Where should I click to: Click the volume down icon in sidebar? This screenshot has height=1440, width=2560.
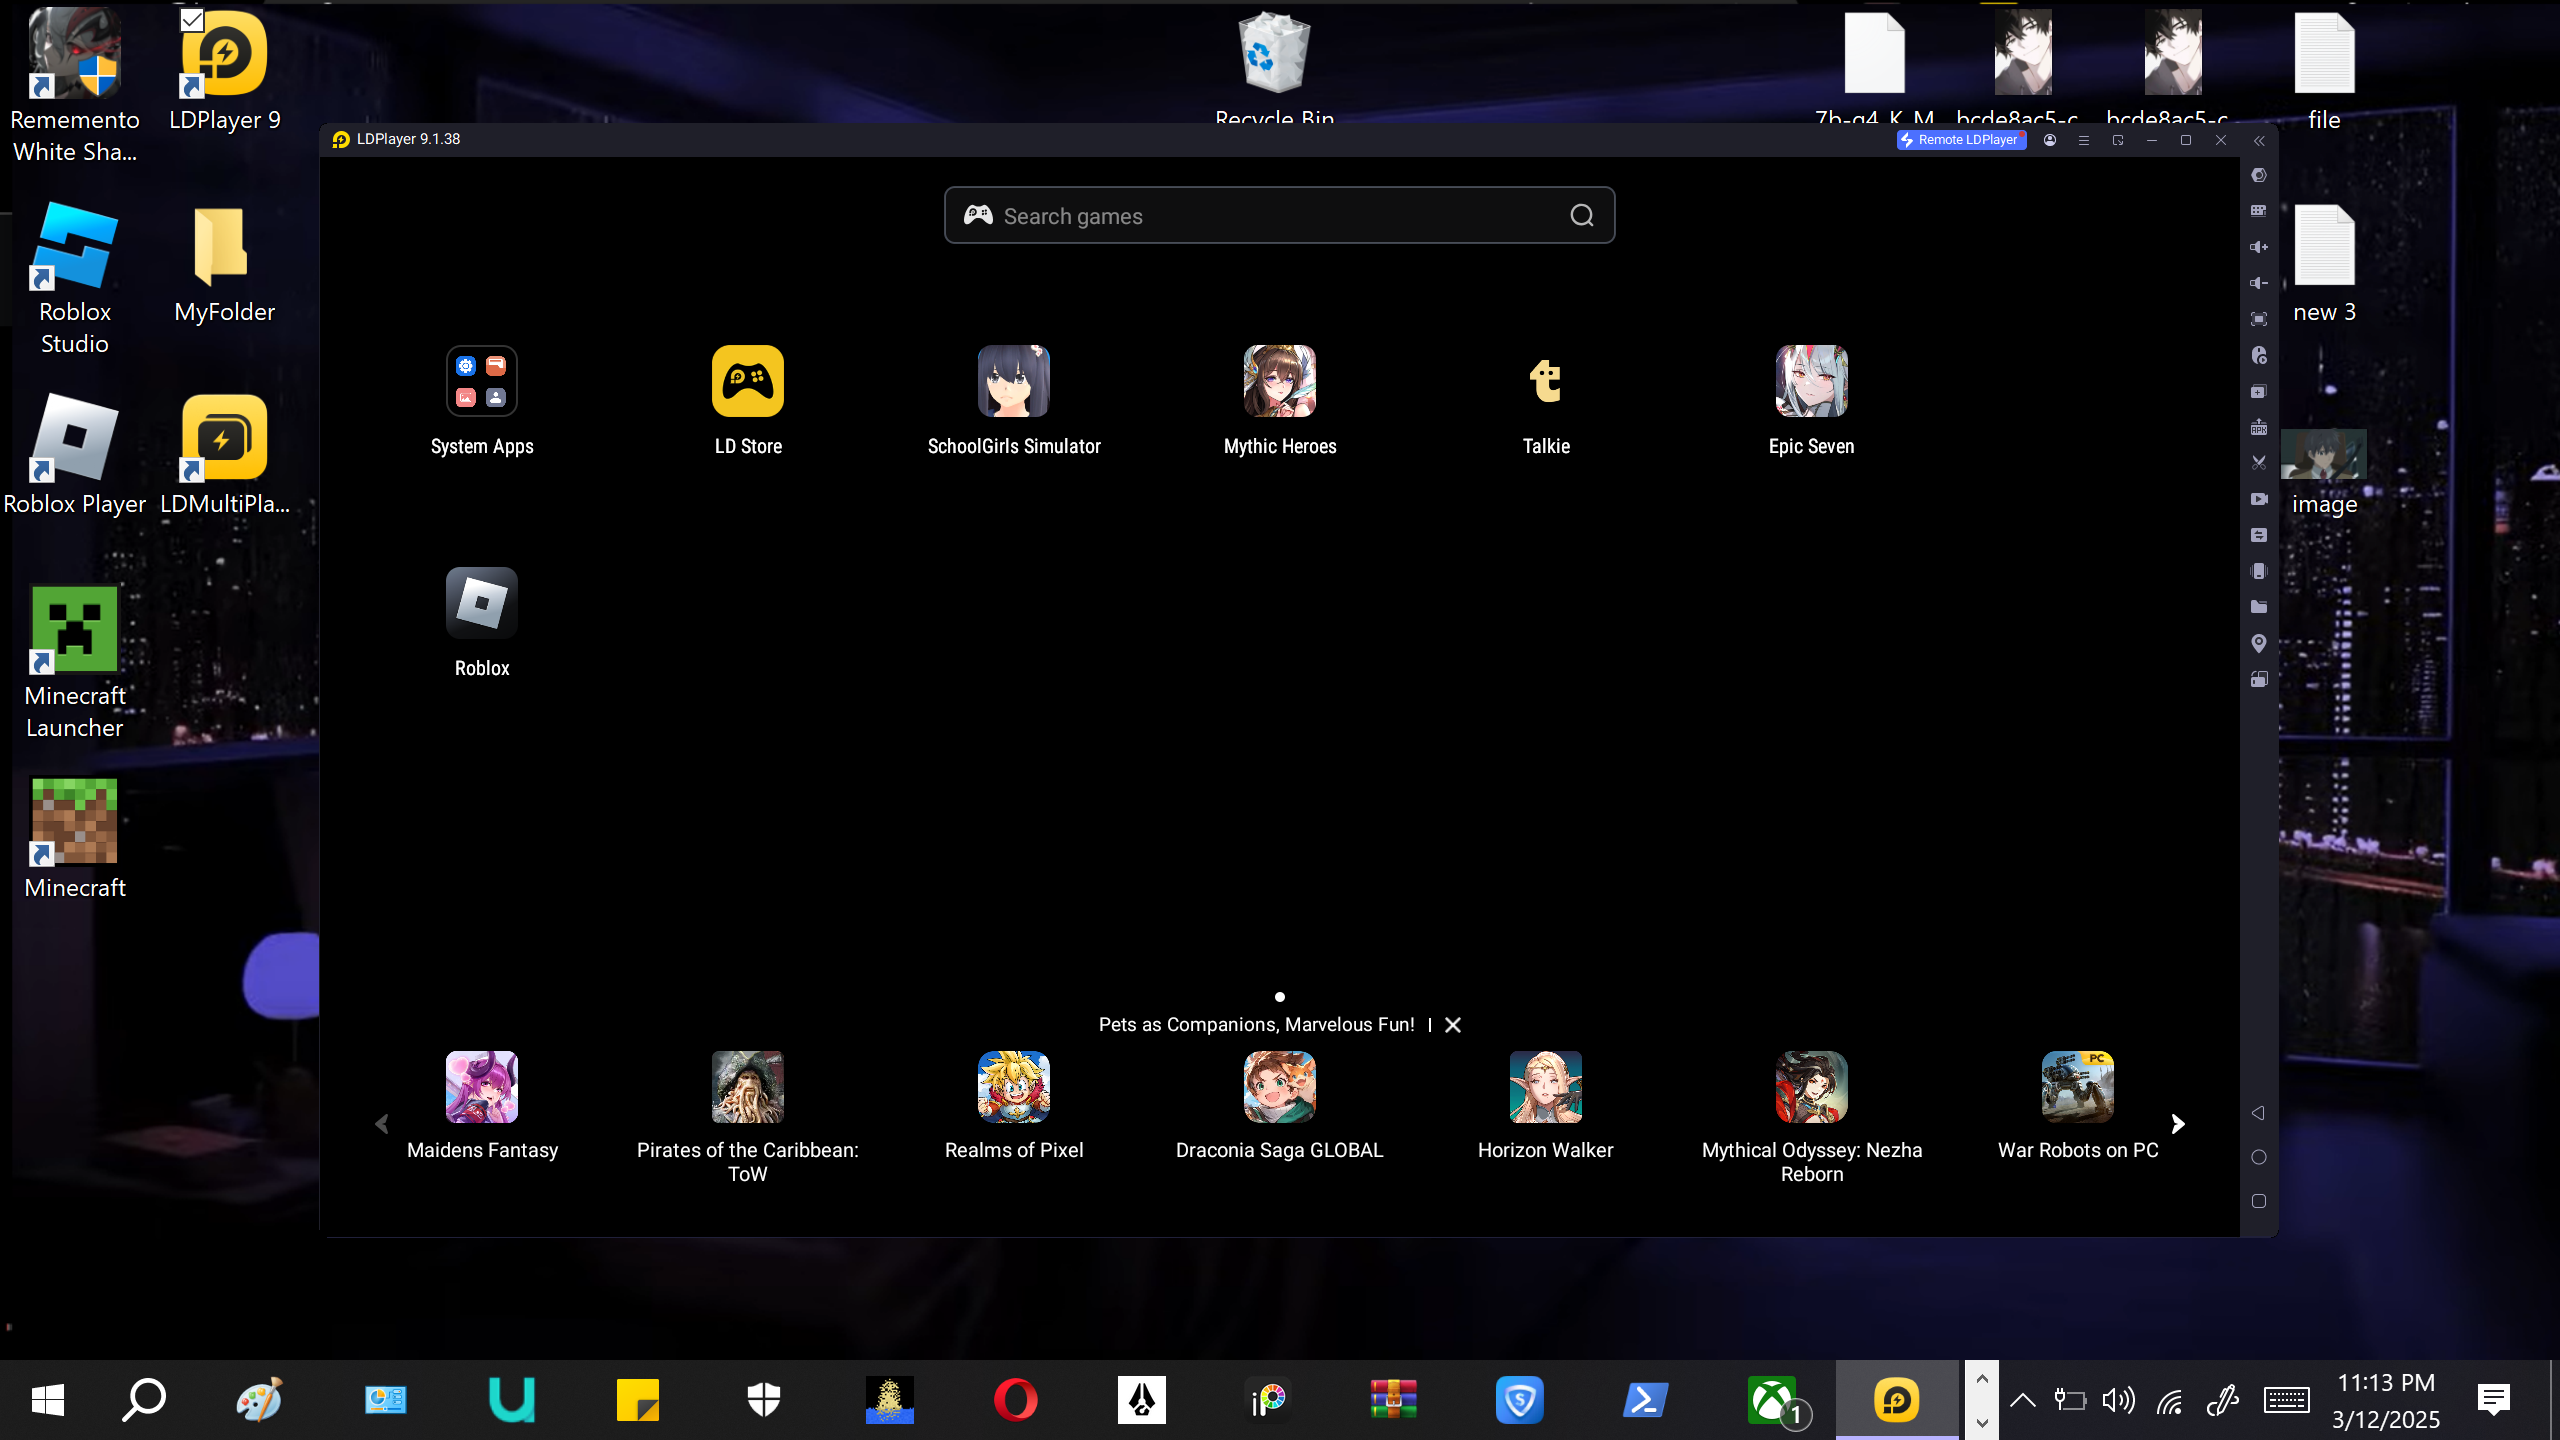[x=2258, y=283]
